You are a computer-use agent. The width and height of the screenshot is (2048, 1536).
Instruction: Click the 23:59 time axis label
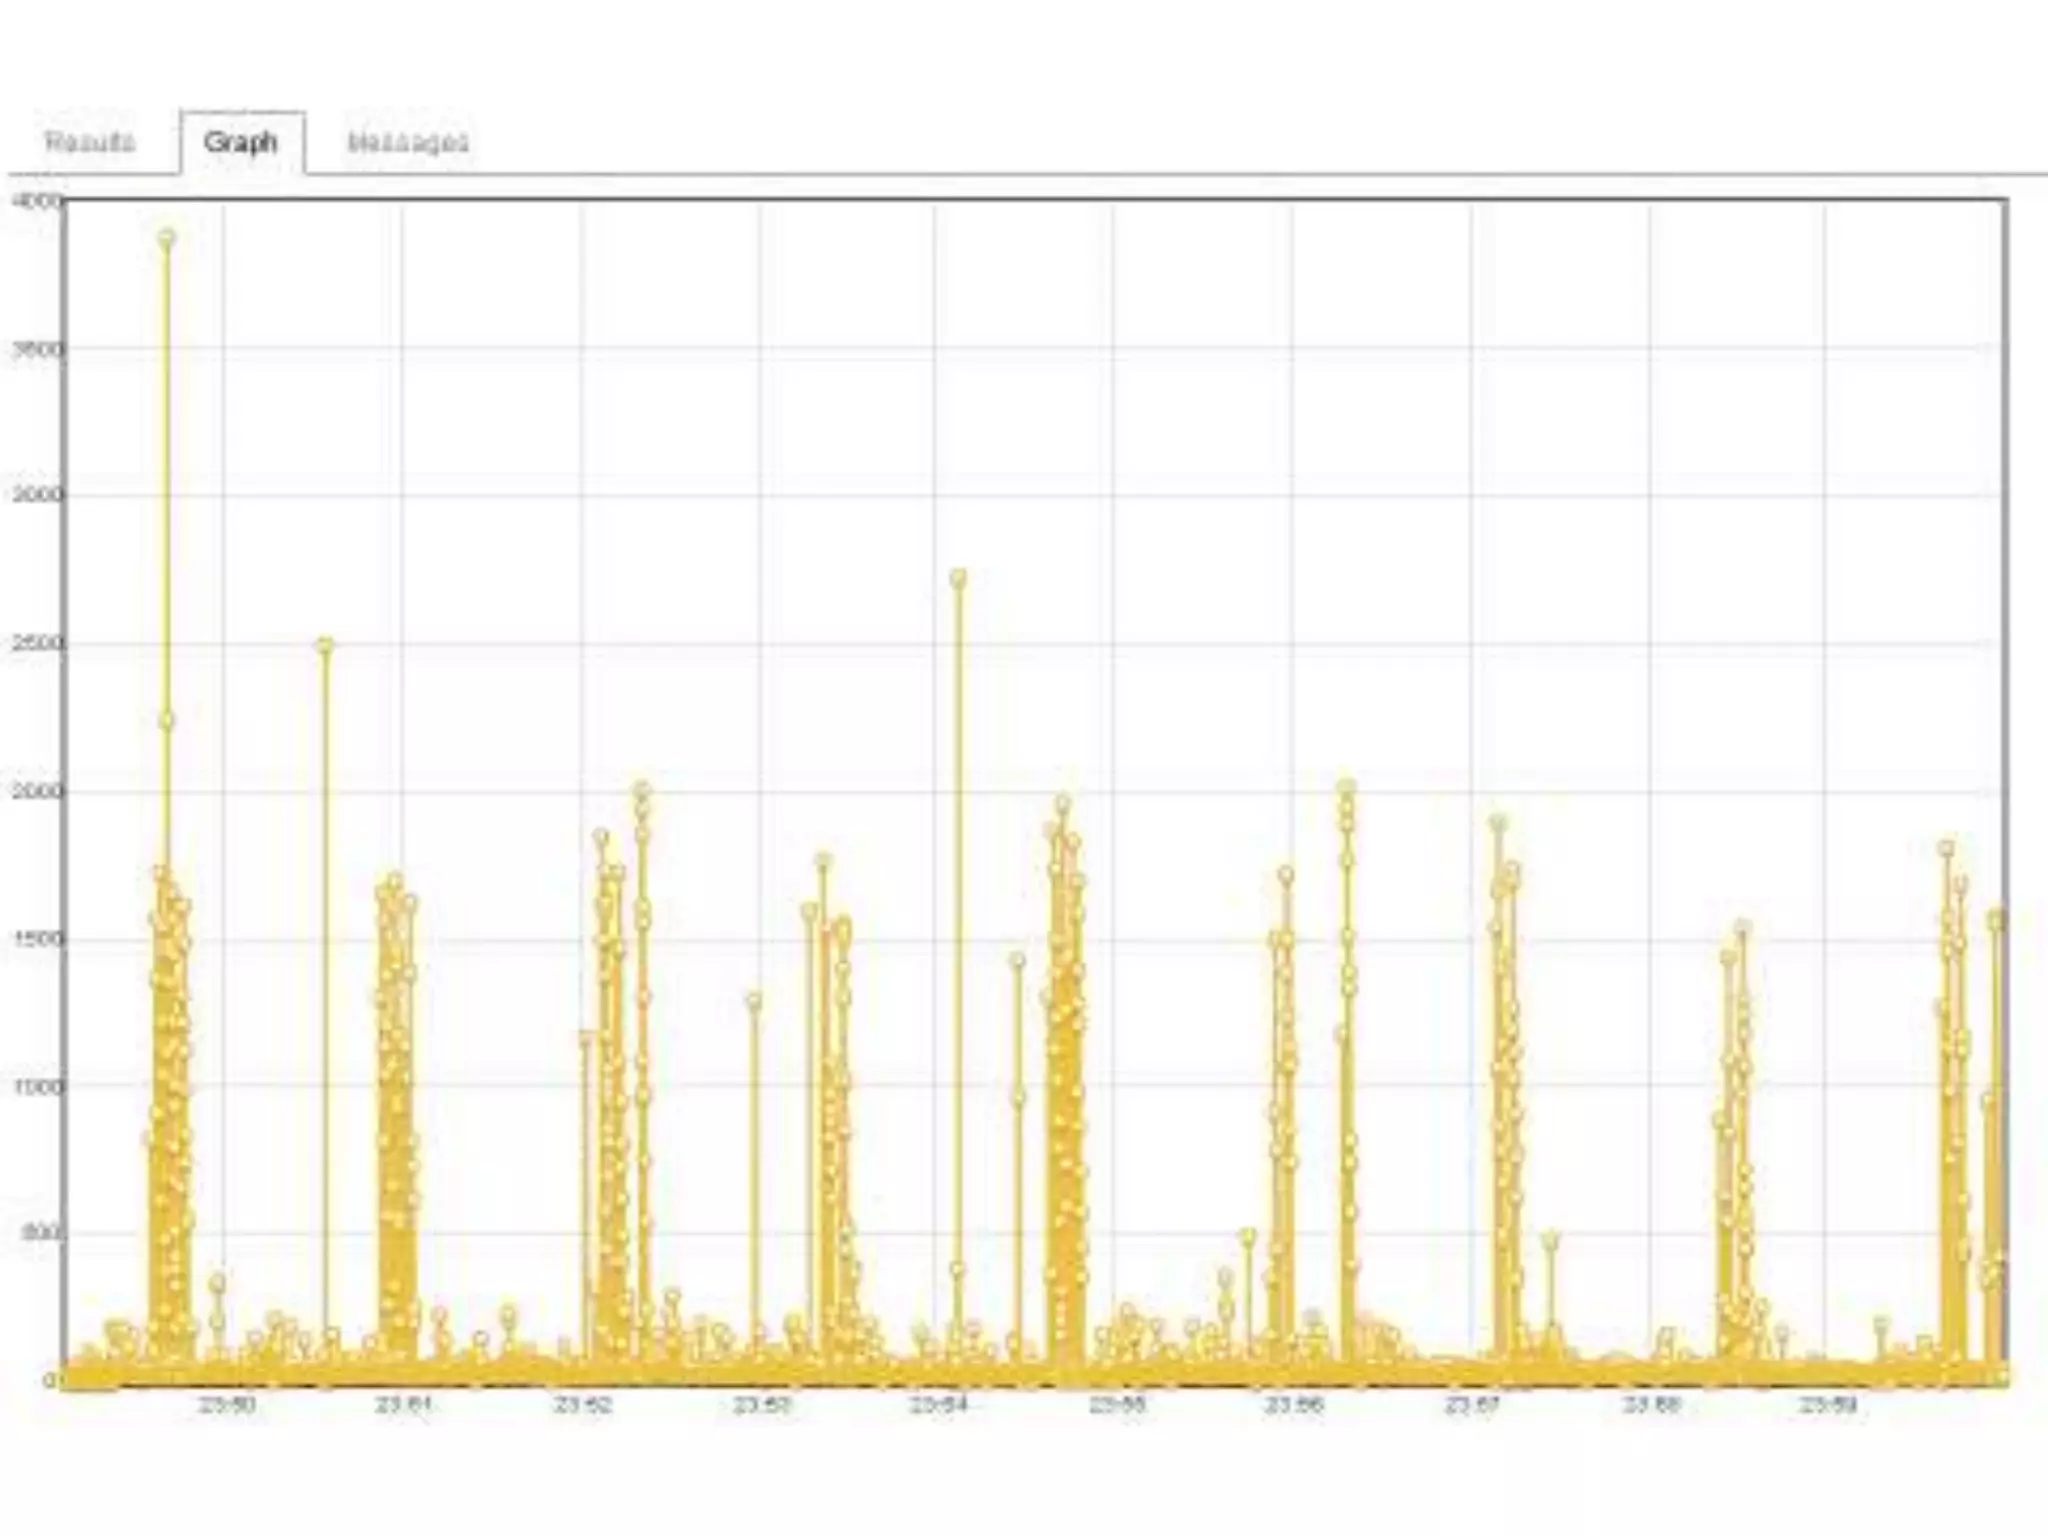pyautogui.click(x=1829, y=1405)
